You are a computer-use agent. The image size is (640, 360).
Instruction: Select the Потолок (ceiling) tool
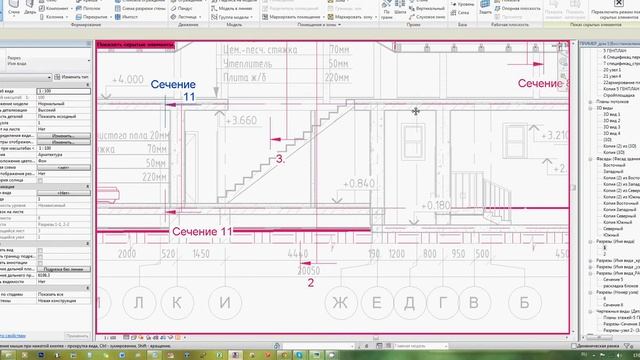coord(88,8)
